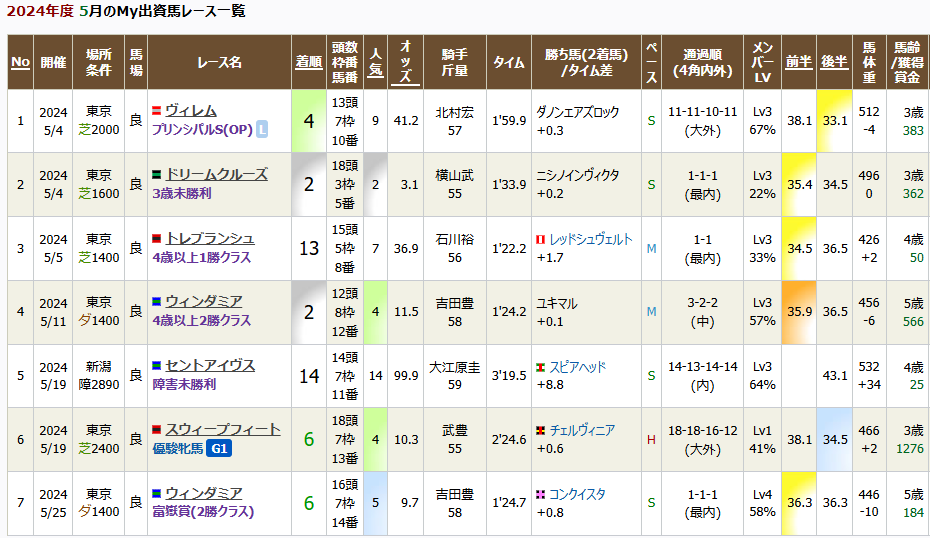Viewport: 930px width, 538px height.
Task: Sort races by 着順 column header
Action: point(309,62)
